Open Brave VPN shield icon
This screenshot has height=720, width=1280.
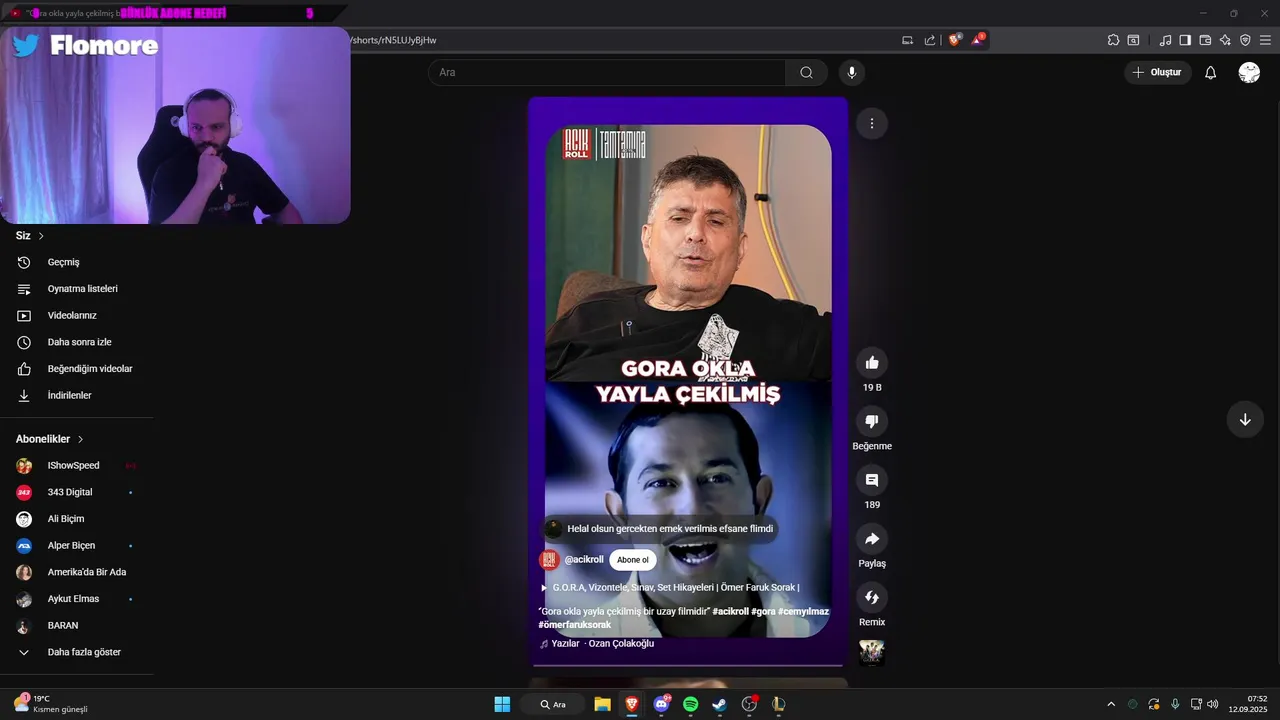[1245, 40]
